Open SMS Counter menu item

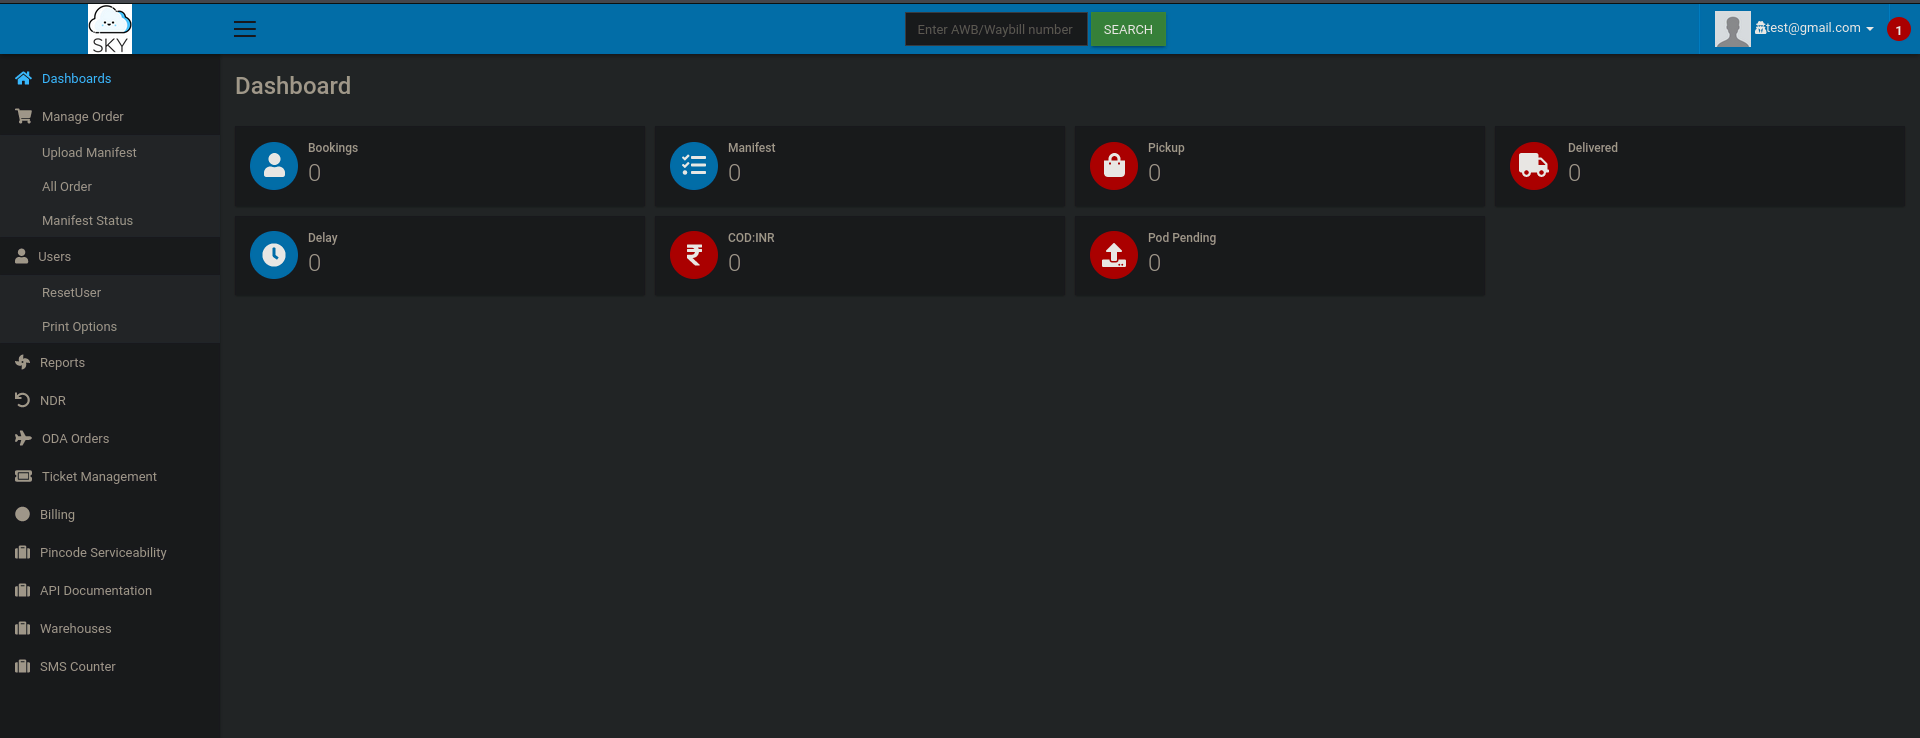point(110,666)
